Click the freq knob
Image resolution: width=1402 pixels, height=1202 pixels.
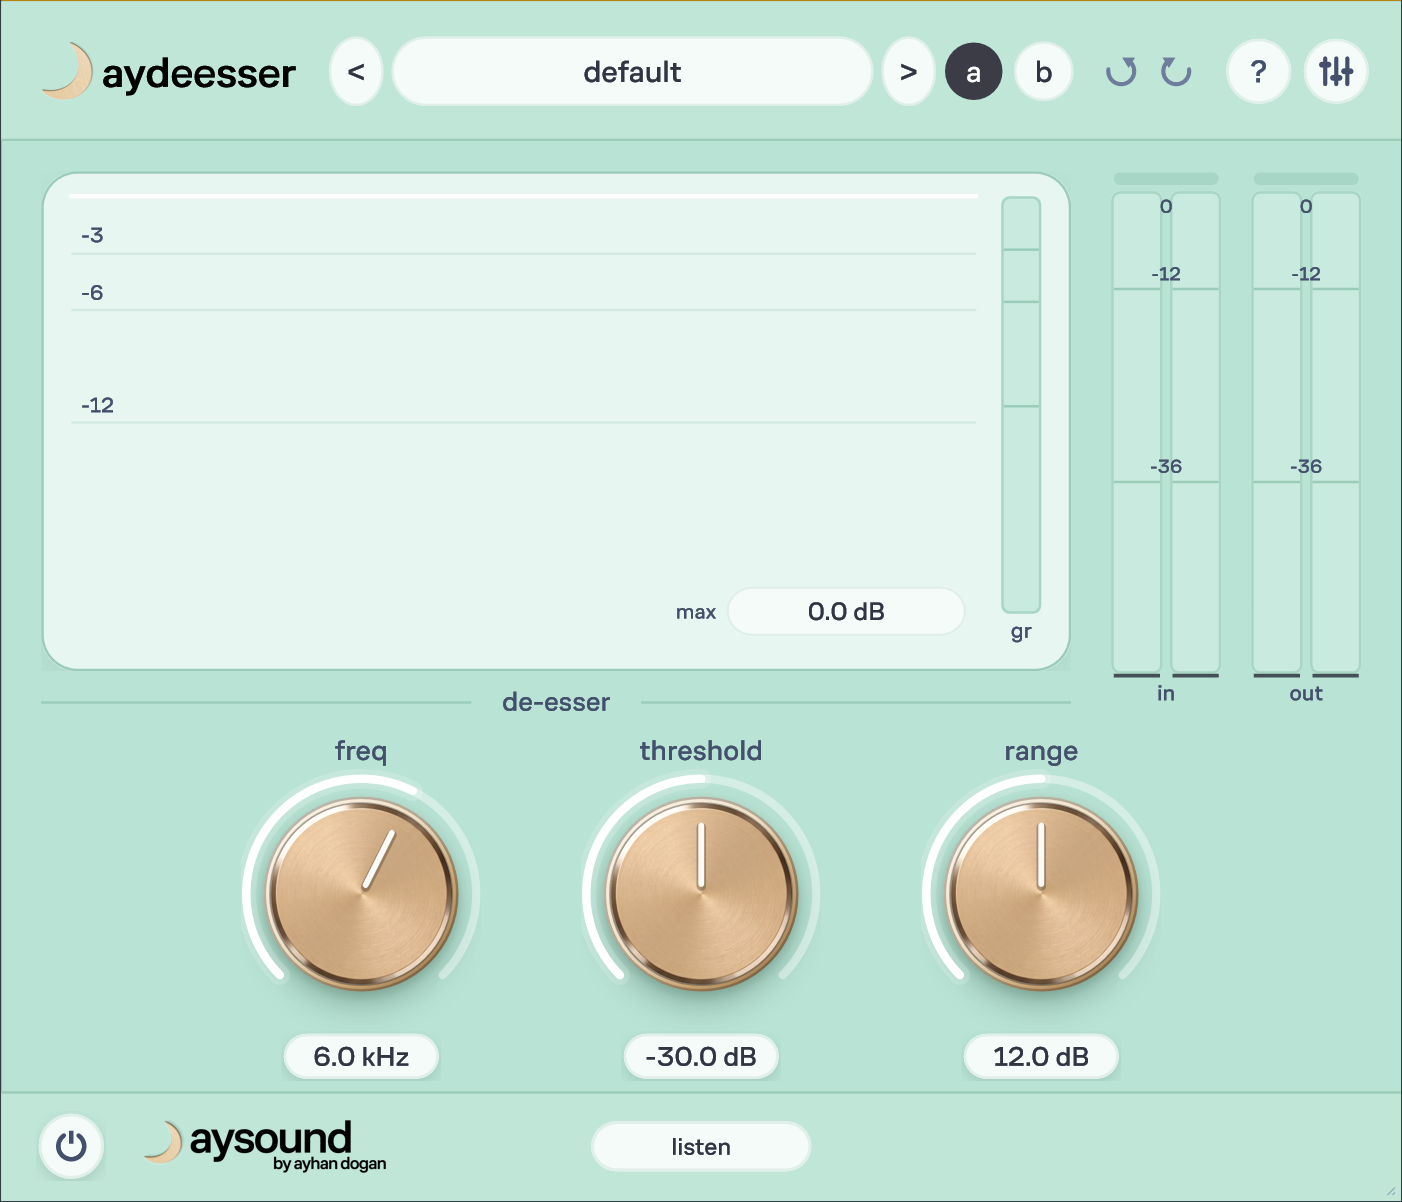pyautogui.click(x=361, y=893)
